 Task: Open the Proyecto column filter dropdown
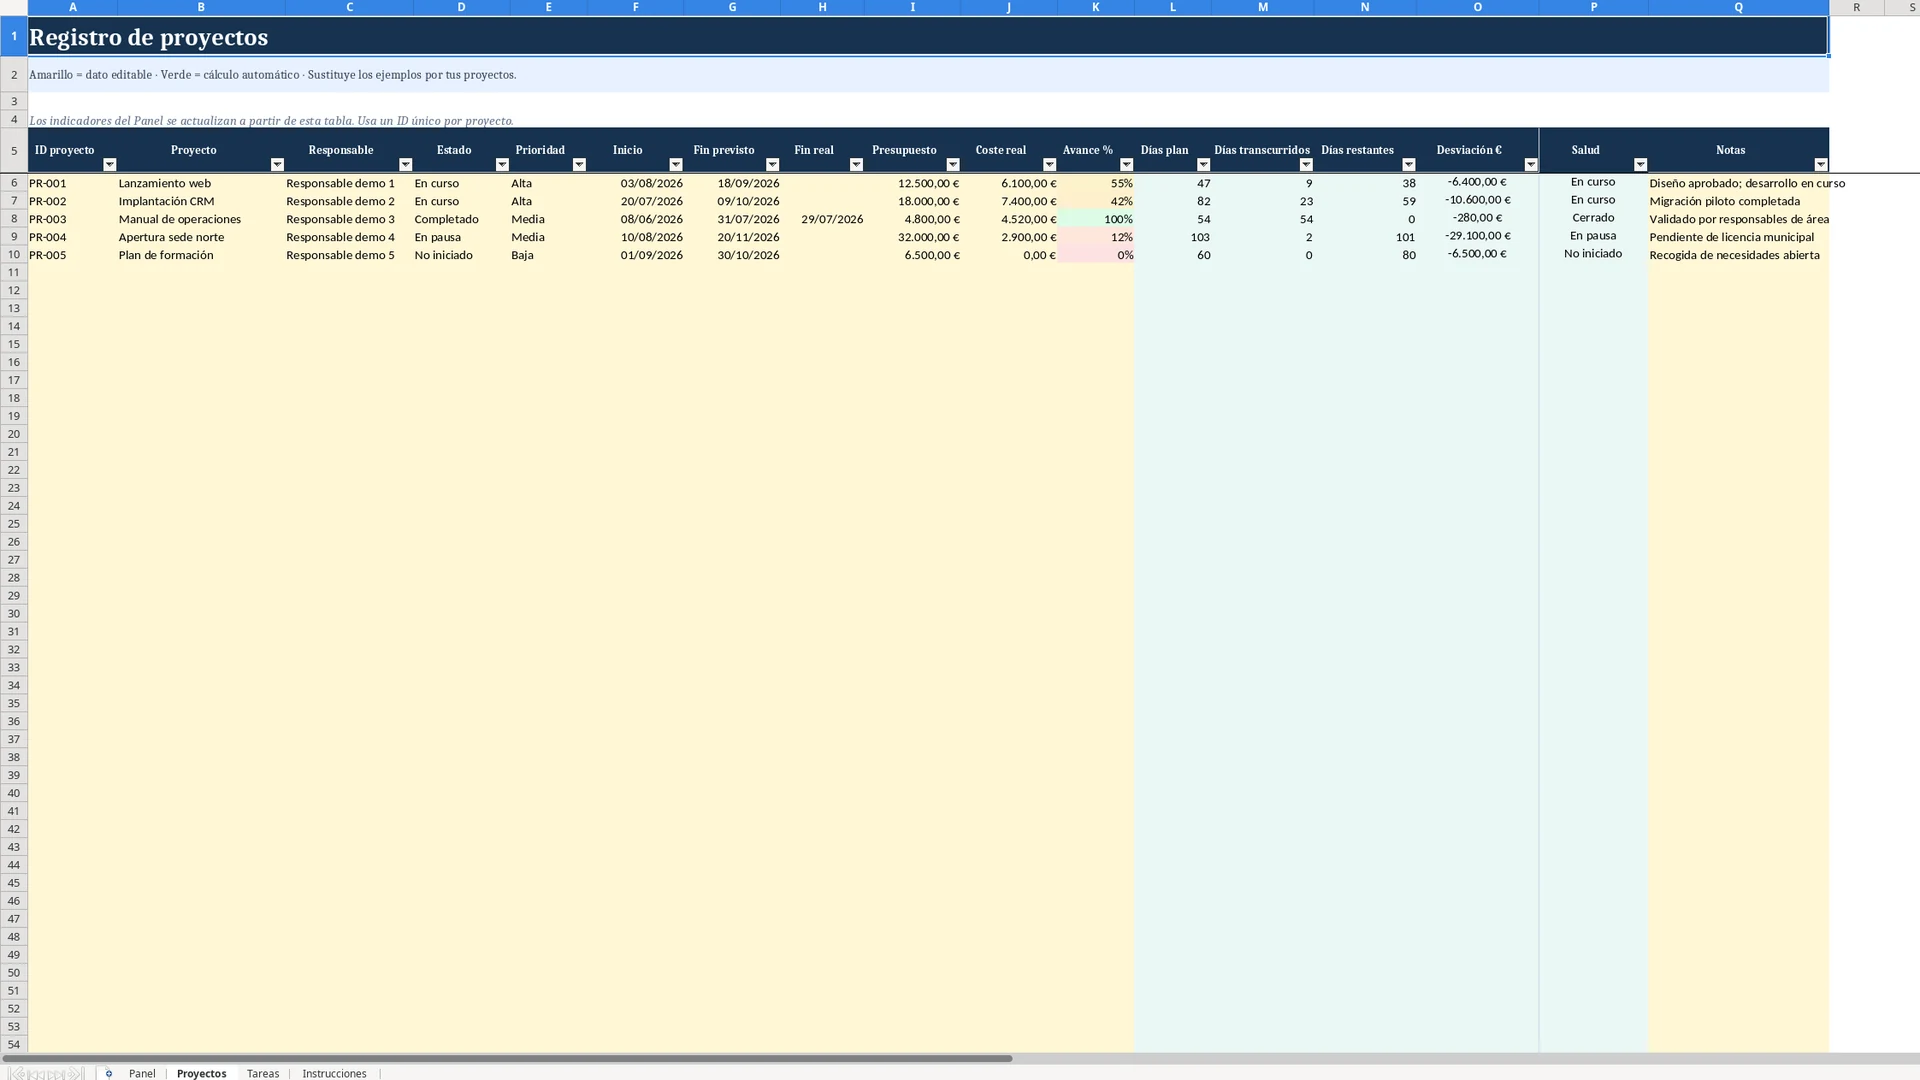pos(277,165)
